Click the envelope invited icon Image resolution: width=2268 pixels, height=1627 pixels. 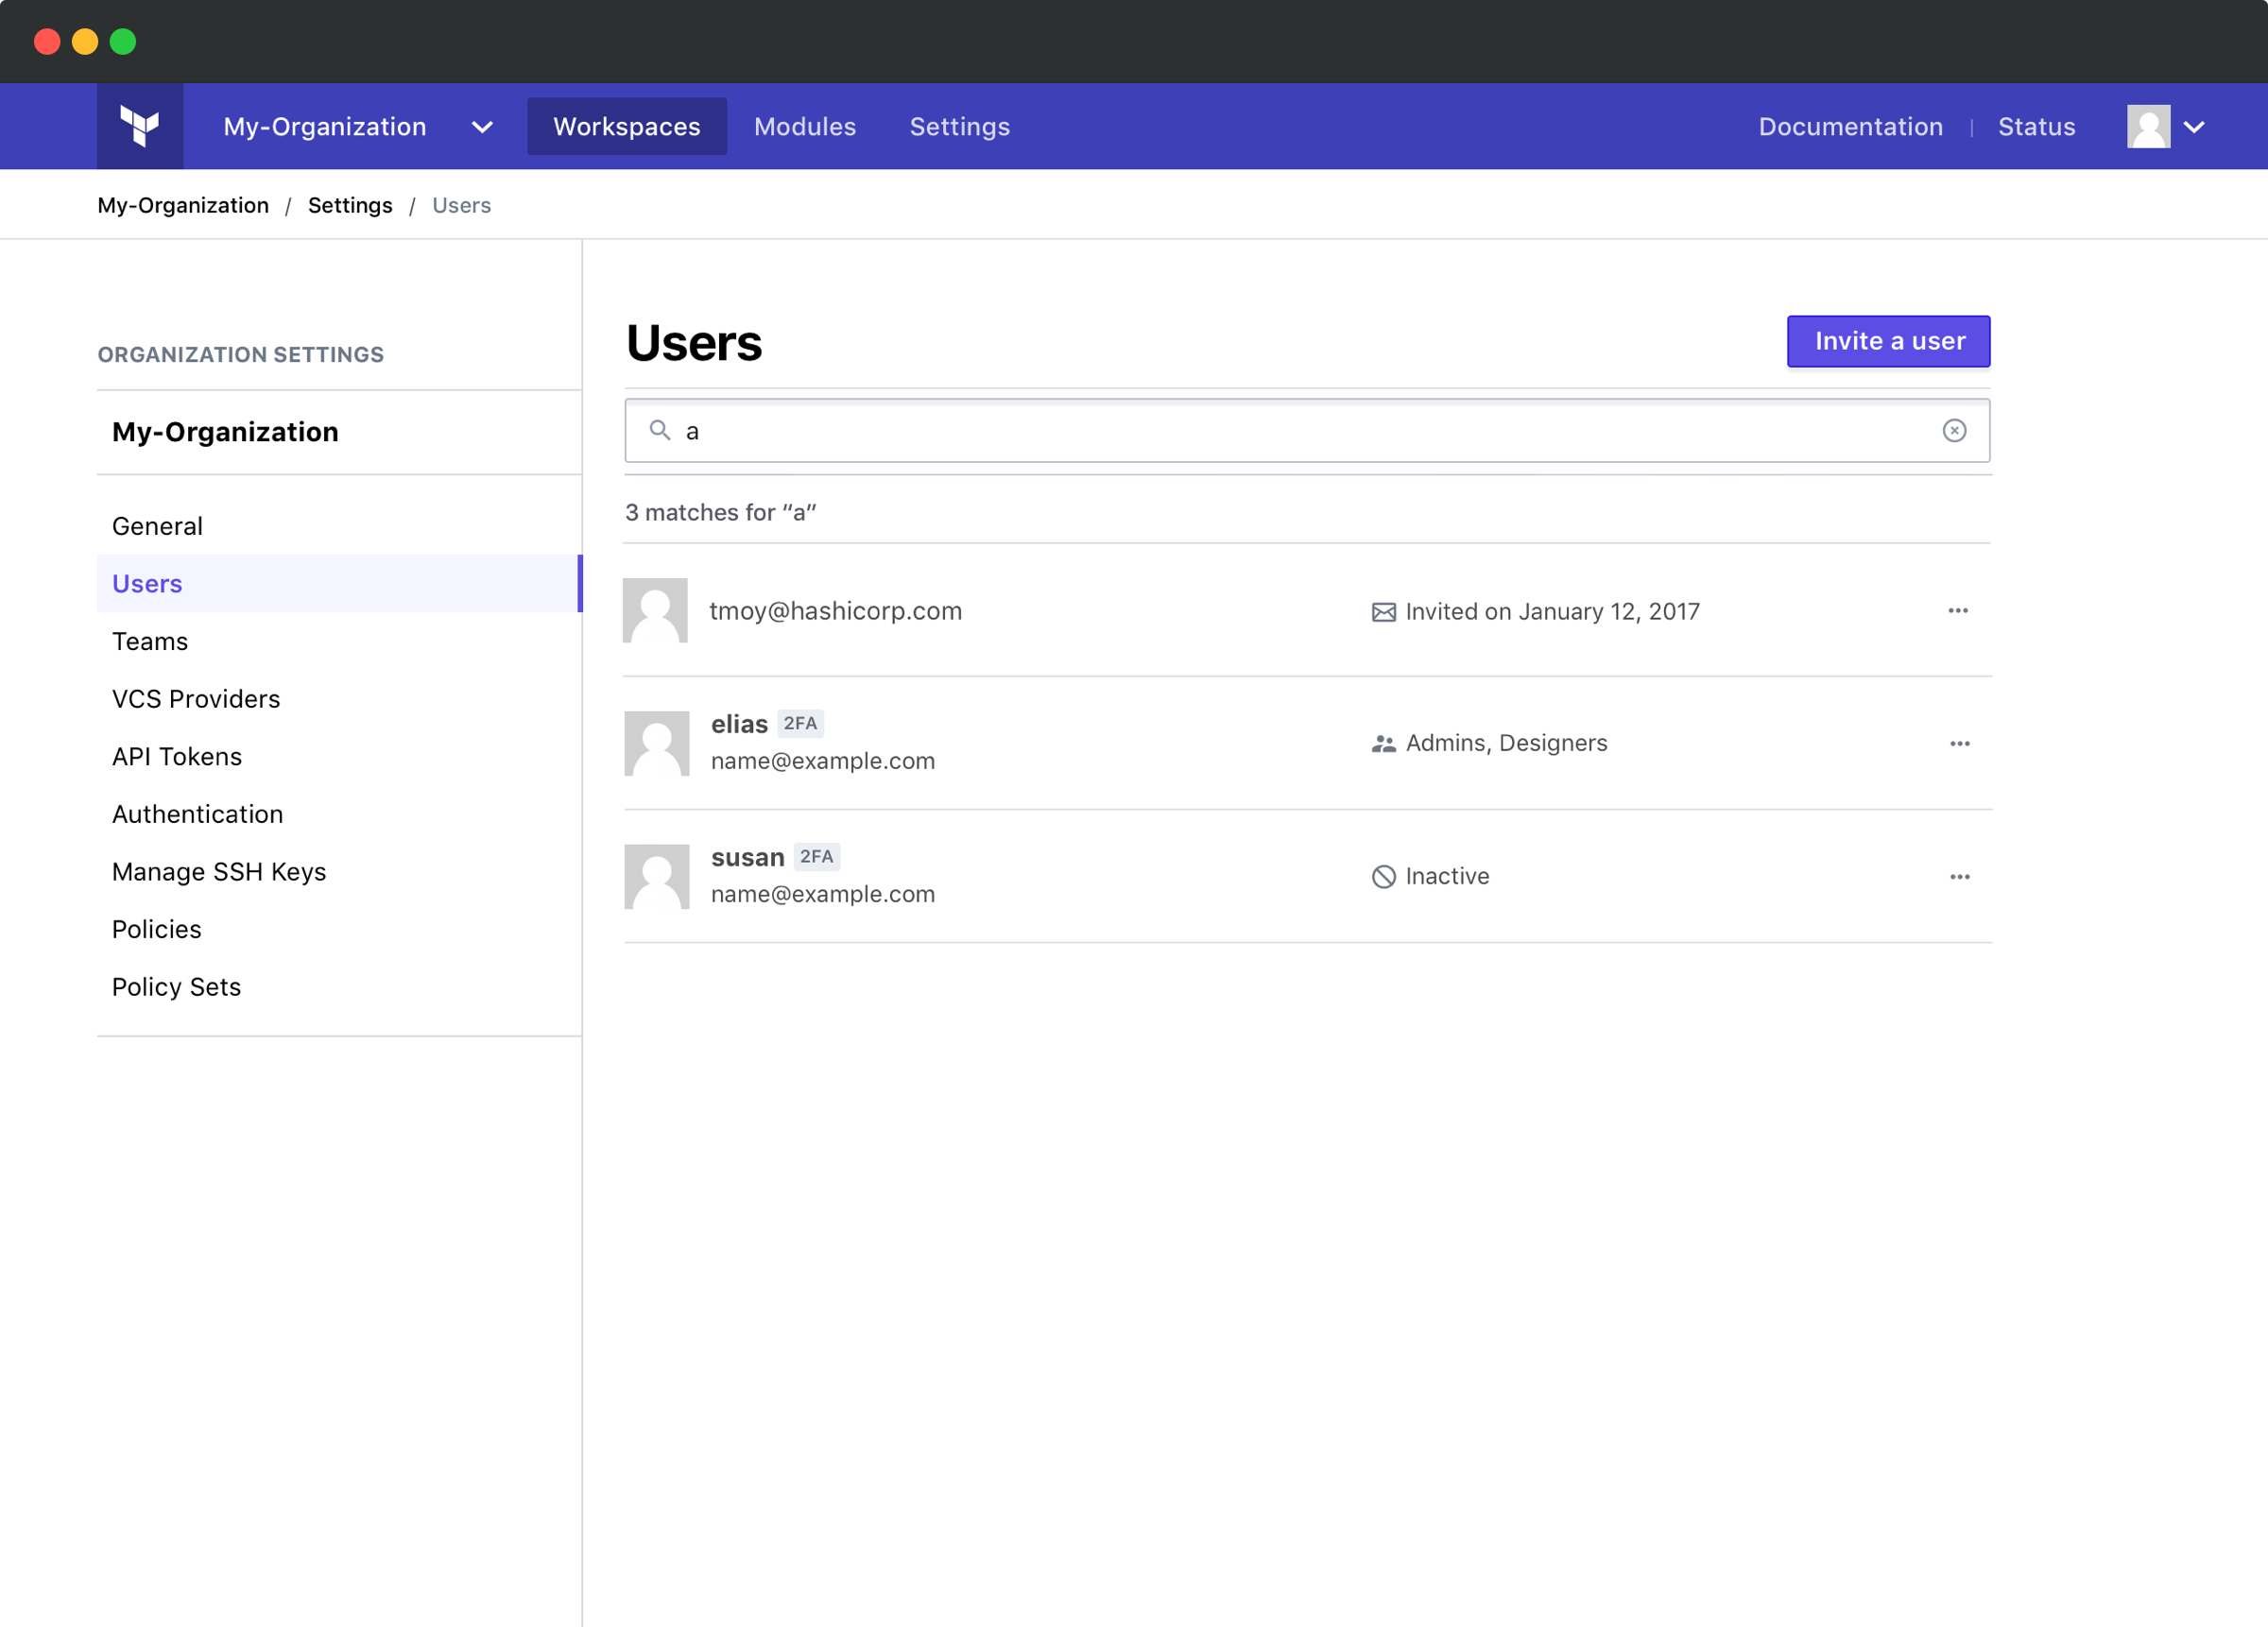point(1383,612)
